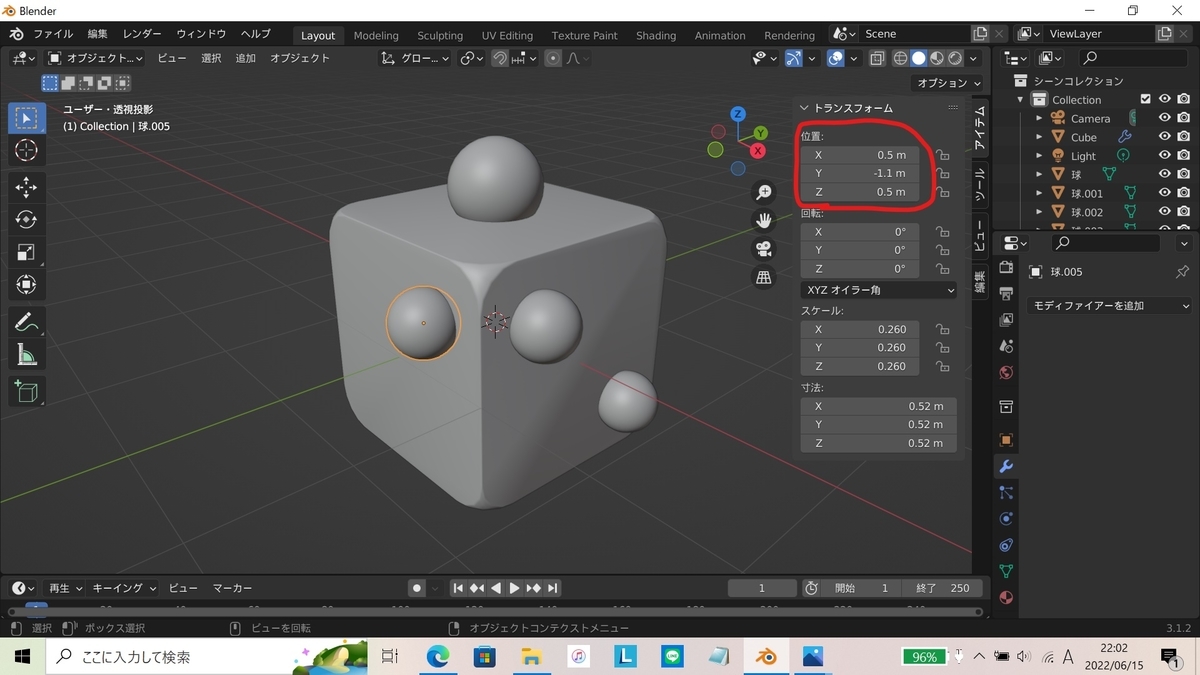Disable Cube in renders via camera icon

click(1183, 137)
